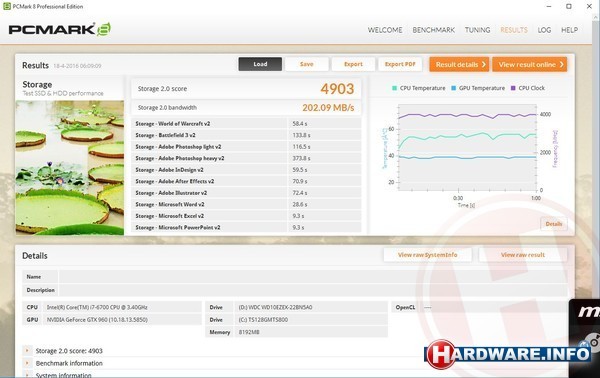Click the Load button
The width and height of the screenshot is (600, 378).
[x=260, y=64]
